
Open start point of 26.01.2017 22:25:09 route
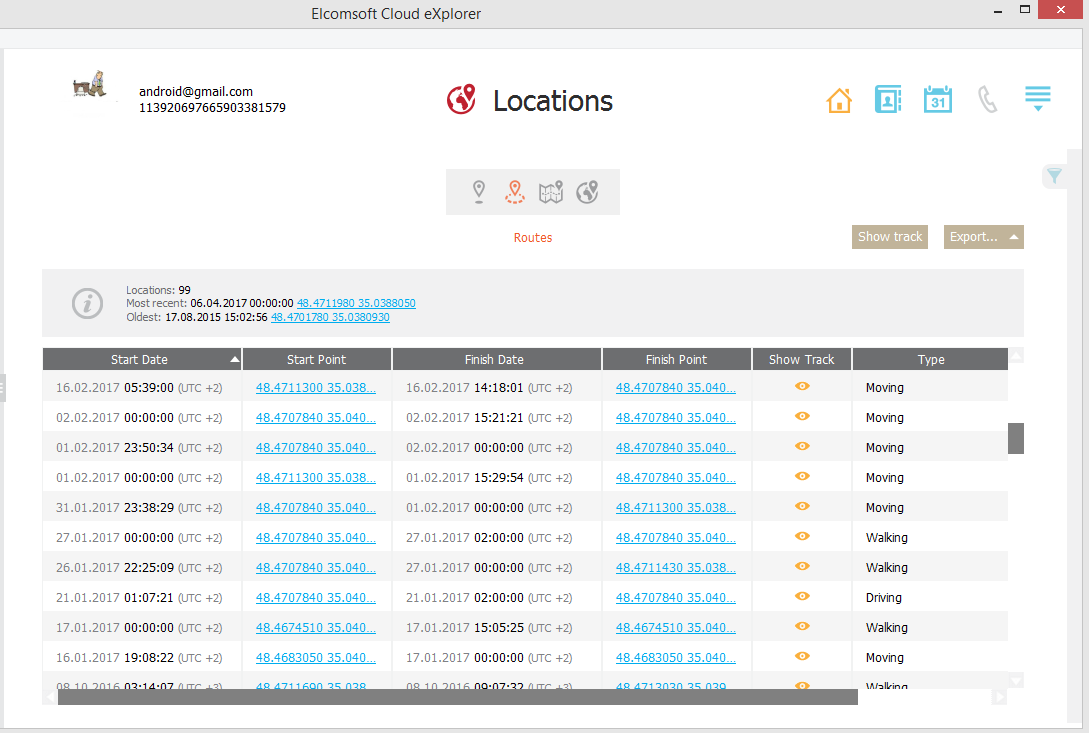tap(315, 568)
